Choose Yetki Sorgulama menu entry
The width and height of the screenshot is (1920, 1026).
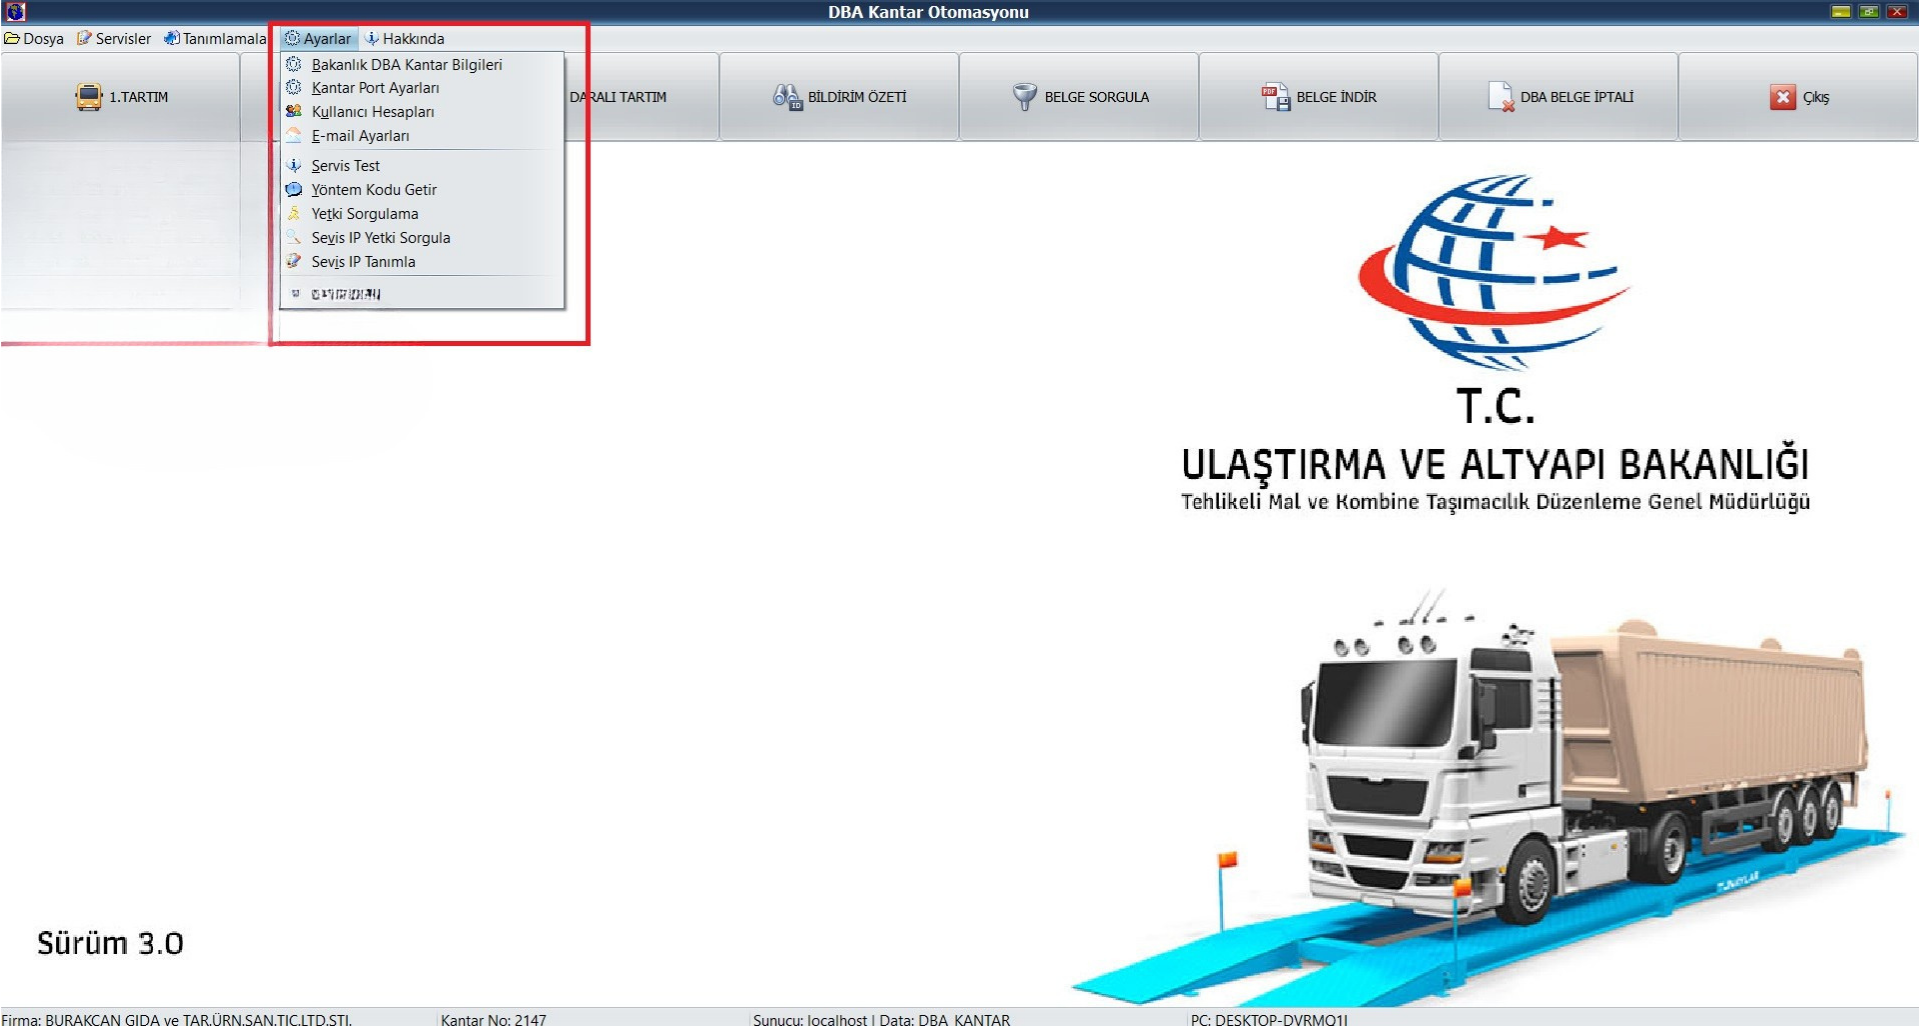click(423, 214)
